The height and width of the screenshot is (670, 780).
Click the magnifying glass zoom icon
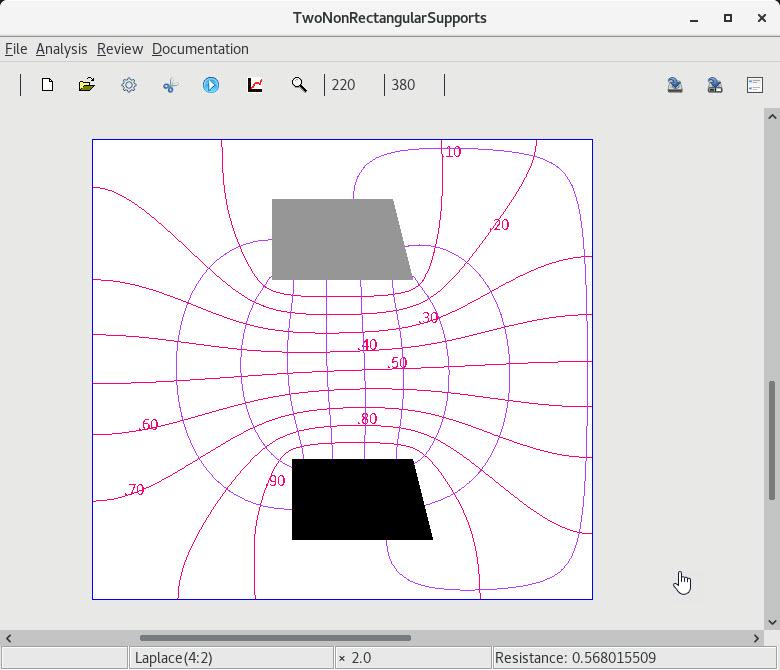coord(299,85)
